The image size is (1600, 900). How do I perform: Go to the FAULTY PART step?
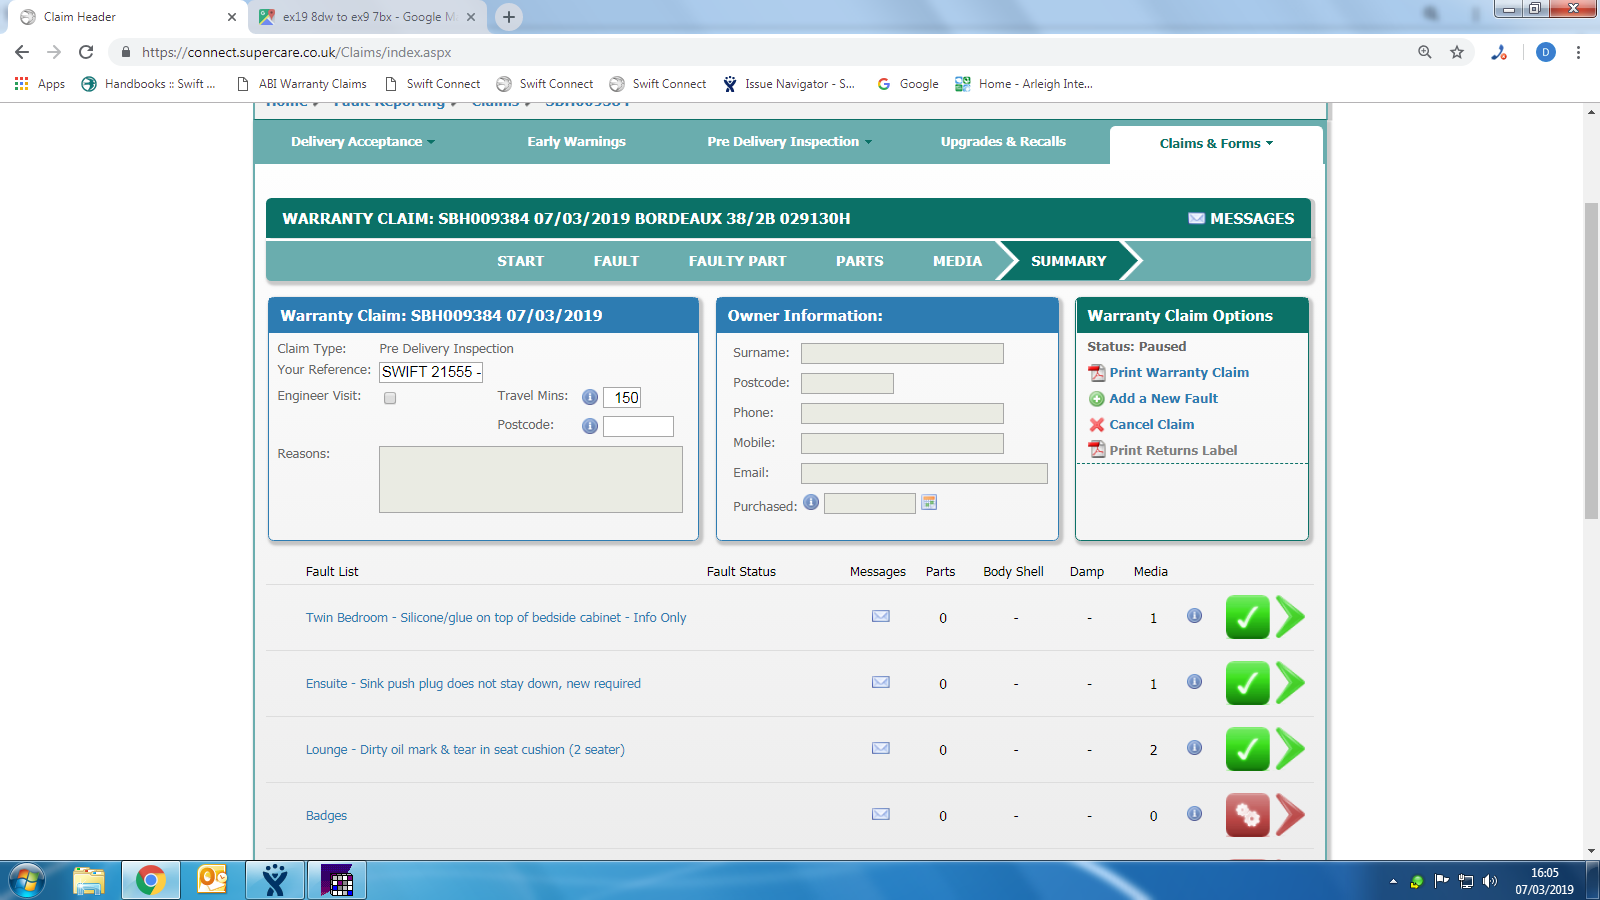pyautogui.click(x=737, y=261)
